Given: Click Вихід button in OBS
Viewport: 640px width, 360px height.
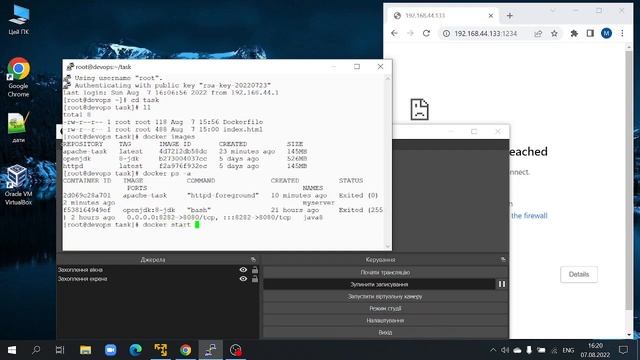Looking at the screenshot, I should pos(385,333).
